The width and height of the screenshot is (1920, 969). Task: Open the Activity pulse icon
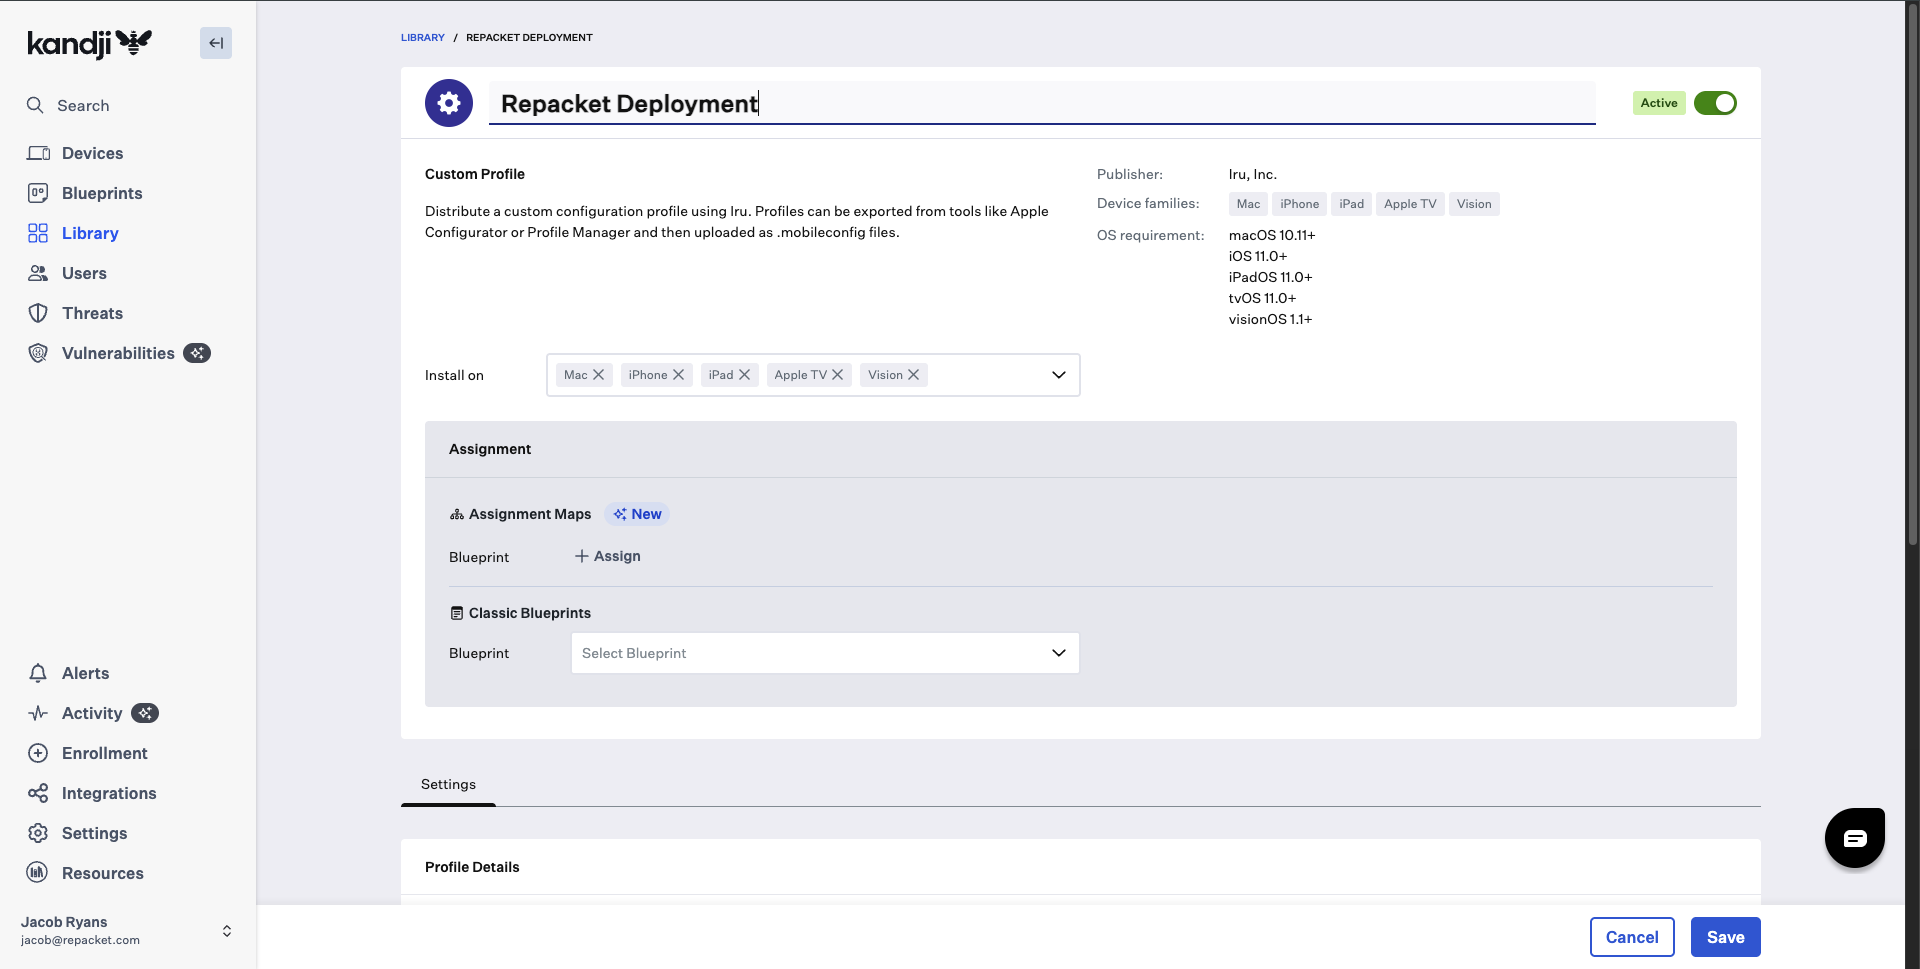tap(38, 713)
